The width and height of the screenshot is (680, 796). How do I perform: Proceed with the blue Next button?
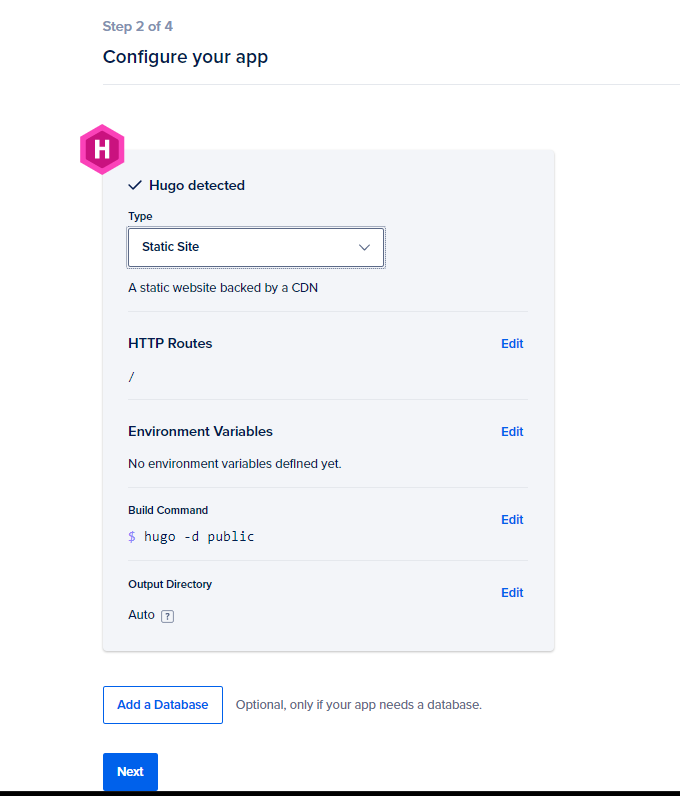tap(130, 772)
